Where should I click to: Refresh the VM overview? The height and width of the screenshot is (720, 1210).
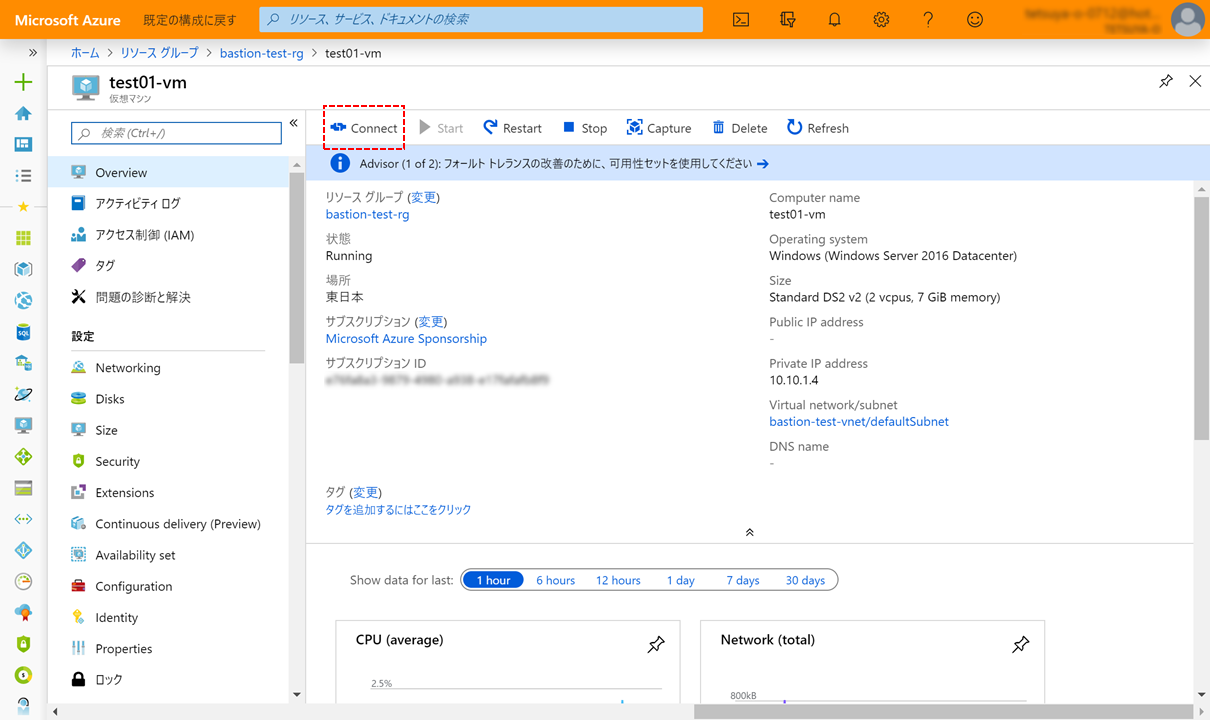click(818, 128)
